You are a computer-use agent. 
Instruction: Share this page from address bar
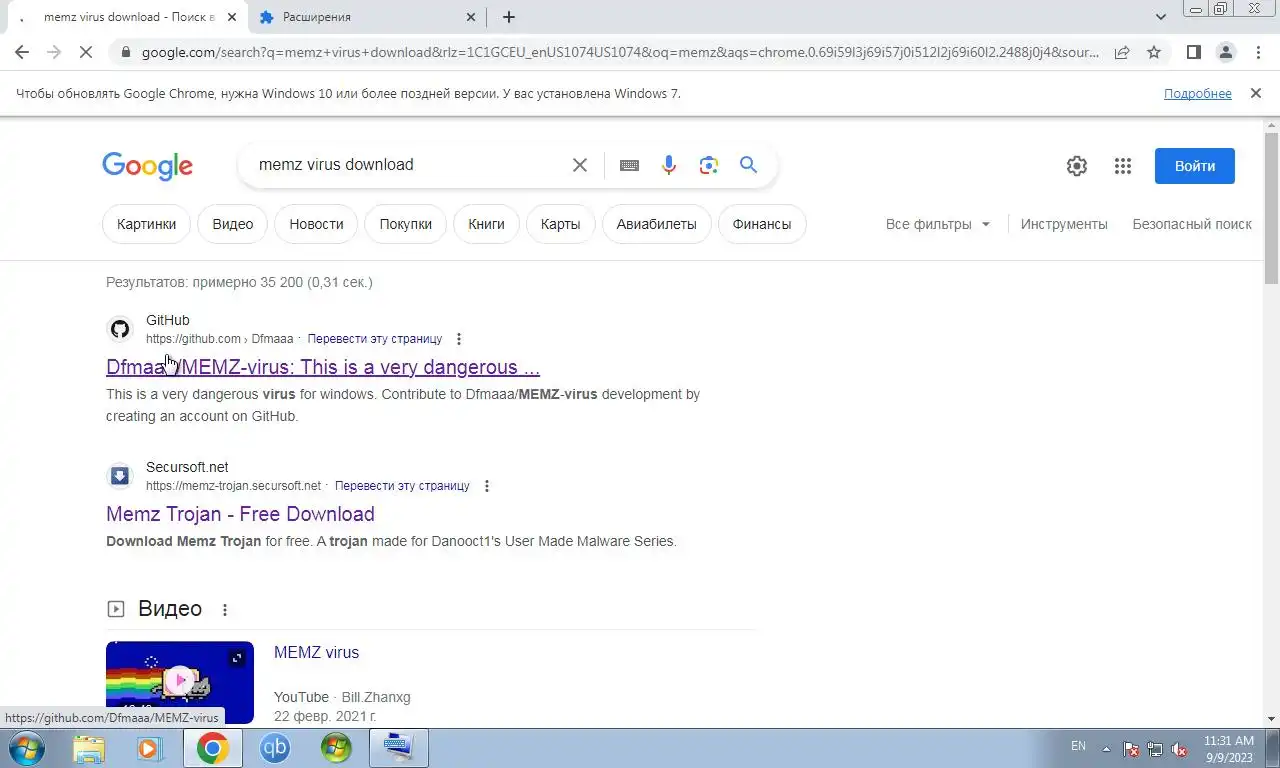pyautogui.click(x=1122, y=52)
